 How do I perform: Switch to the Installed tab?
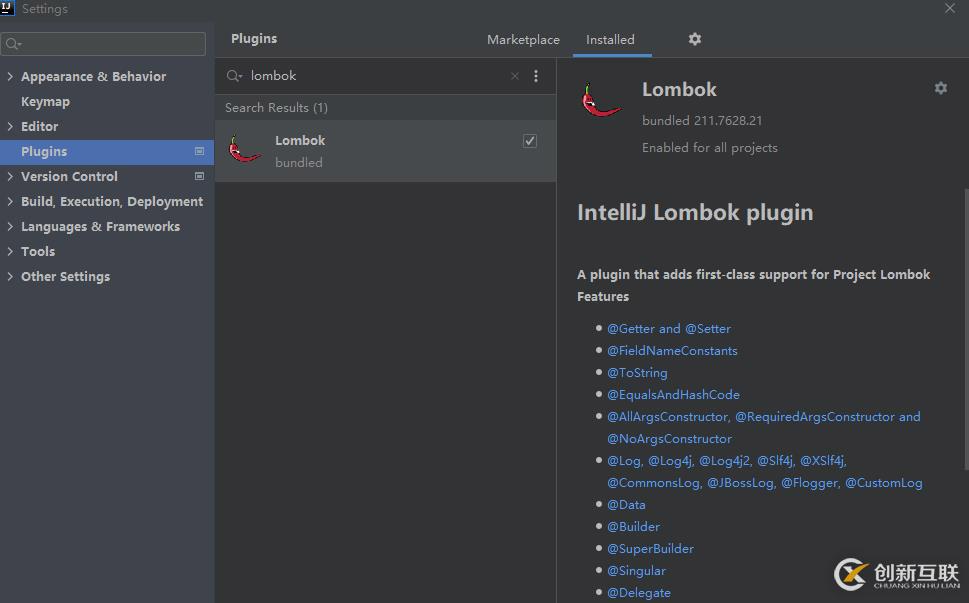(610, 40)
